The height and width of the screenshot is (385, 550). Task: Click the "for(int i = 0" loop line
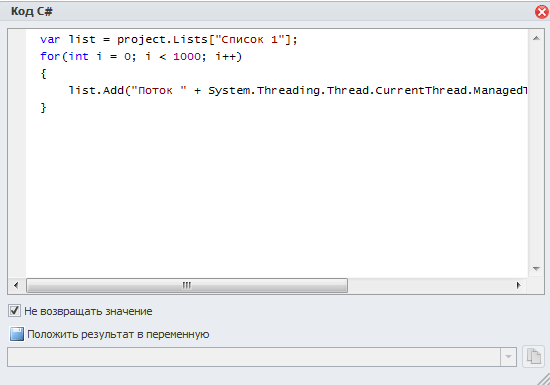click(141, 56)
